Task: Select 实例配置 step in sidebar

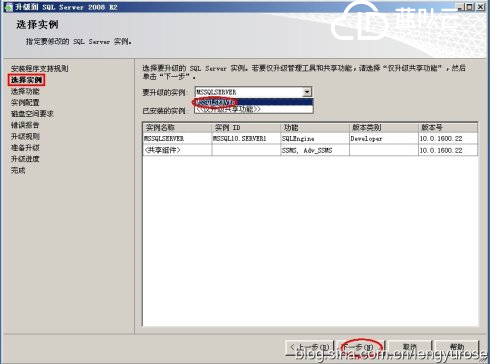Action: (25, 103)
